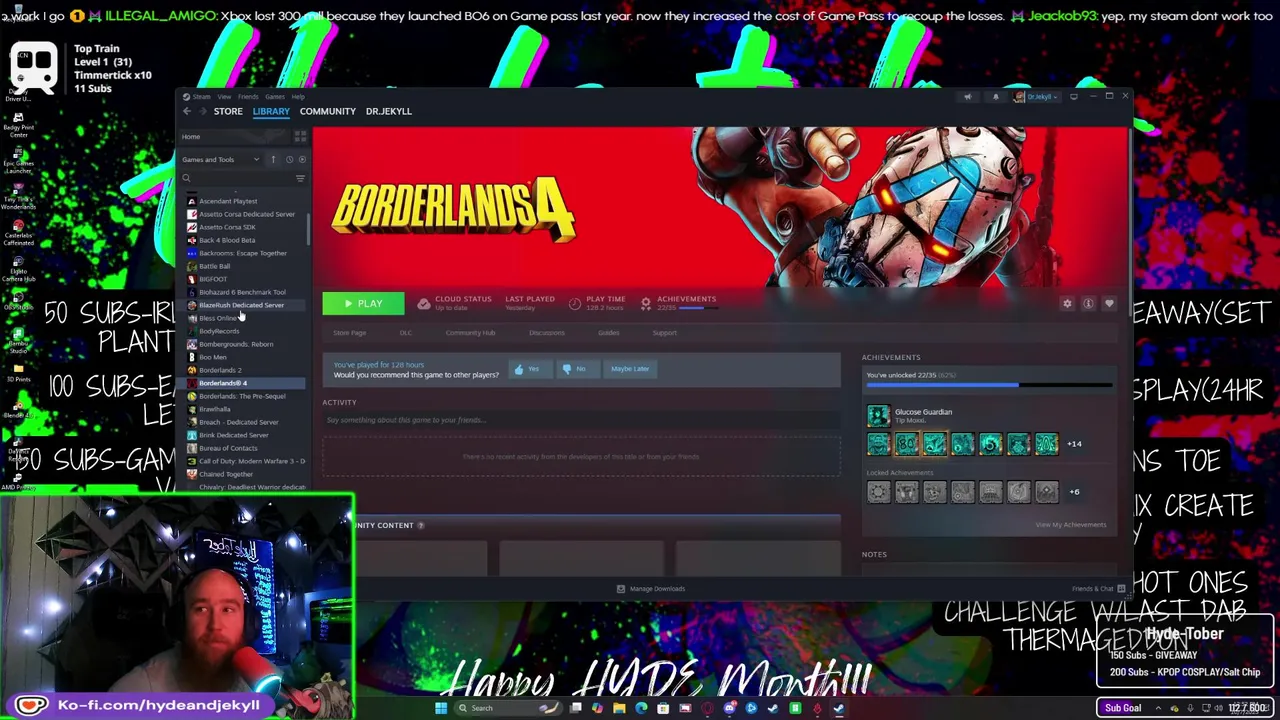Screen dimensions: 1280x720
Task: Focus the activity 'Say something' field
Action: (x=581, y=420)
